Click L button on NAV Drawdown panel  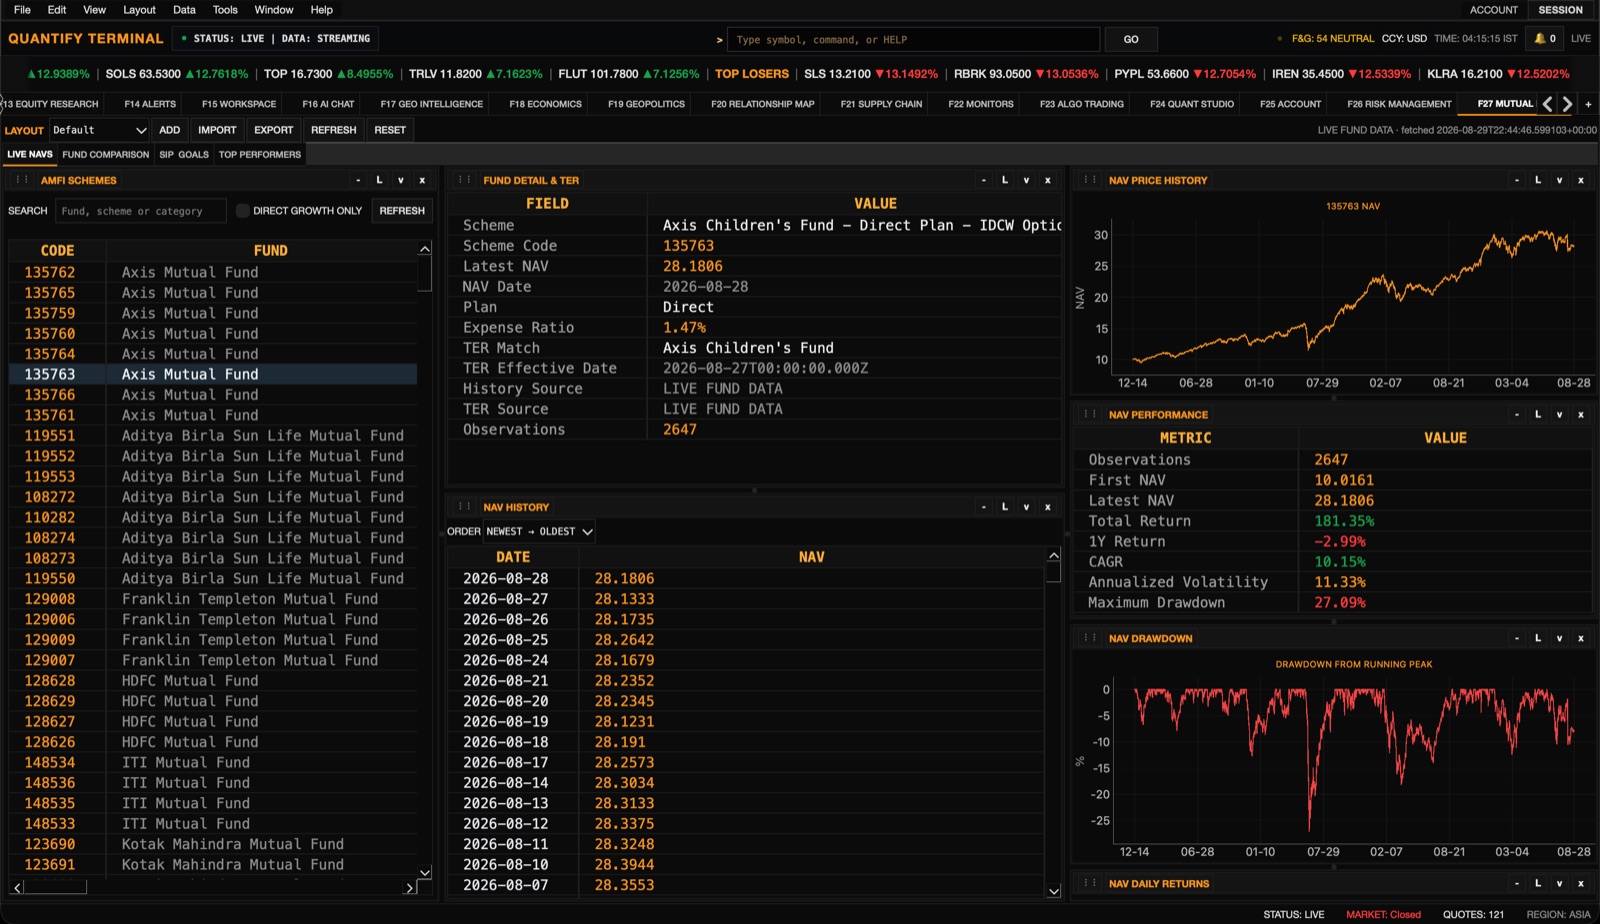(x=1538, y=638)
